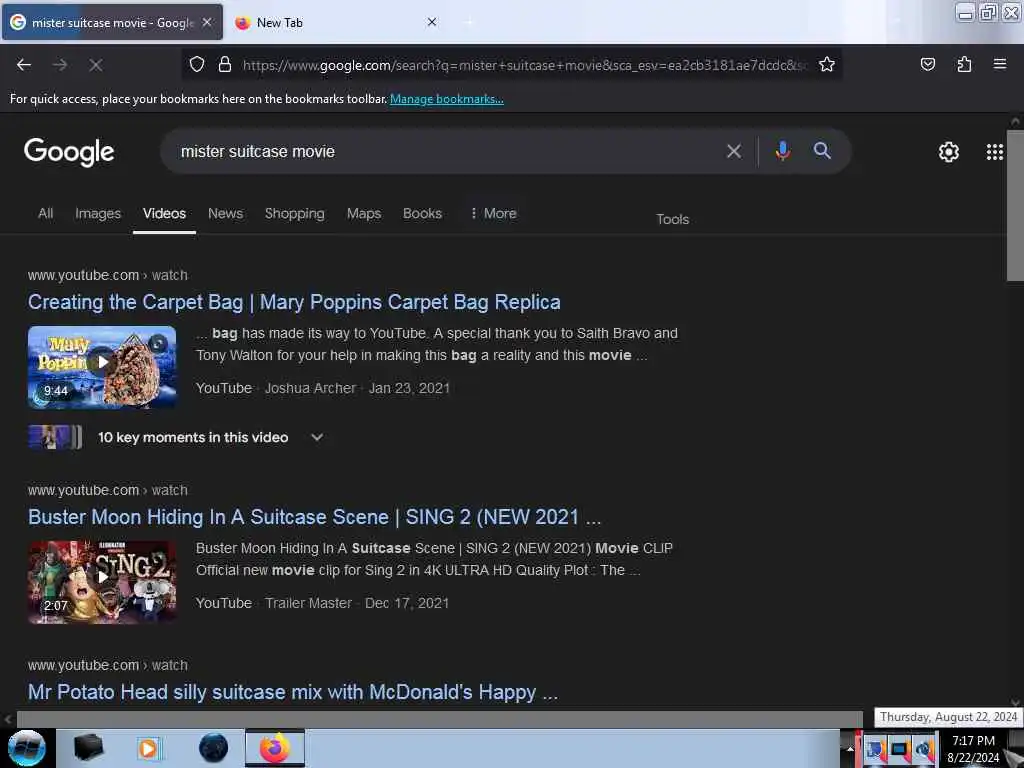
Task: Open the black box taskbar application
Action: click(88, 748)
